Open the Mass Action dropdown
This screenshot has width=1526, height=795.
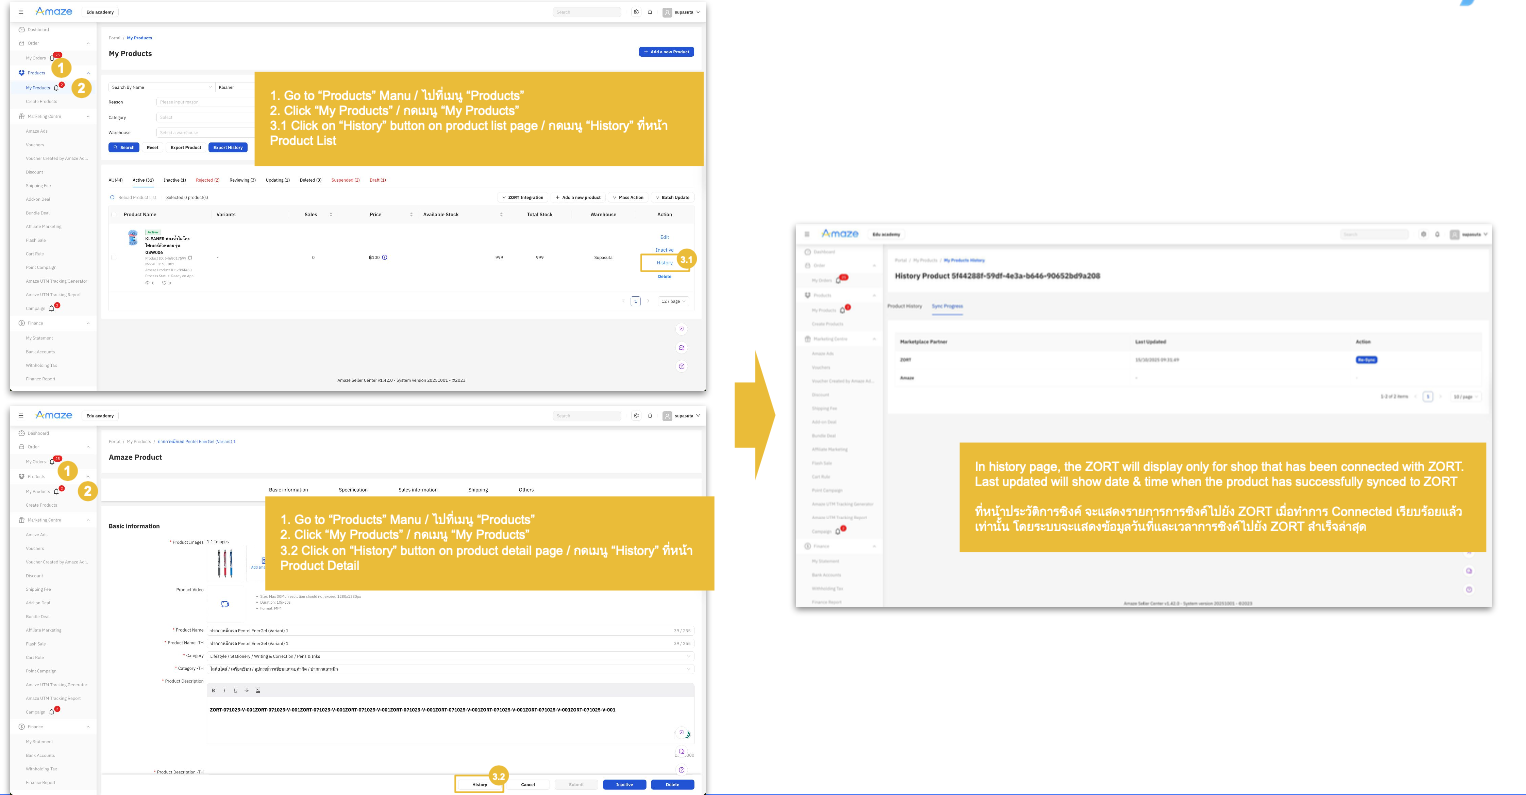tap(629, 198)
